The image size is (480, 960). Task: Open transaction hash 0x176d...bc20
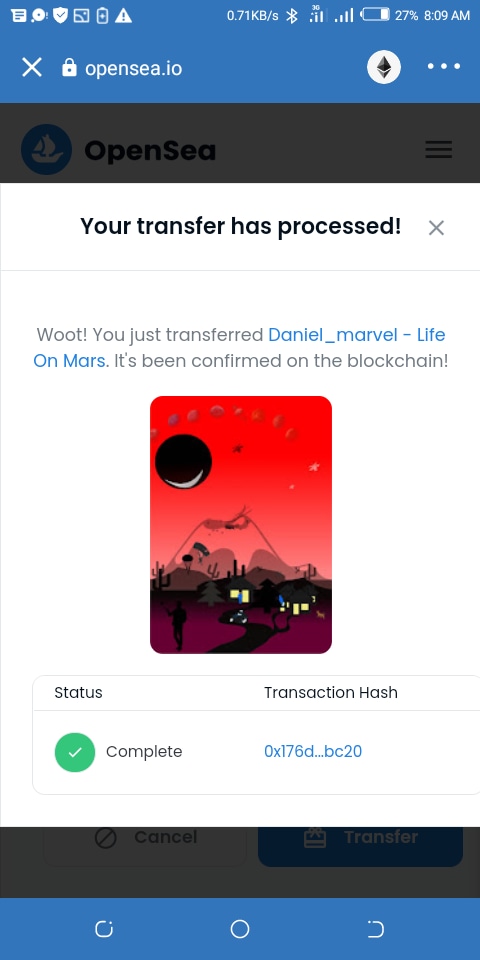(x=313, y=751)
